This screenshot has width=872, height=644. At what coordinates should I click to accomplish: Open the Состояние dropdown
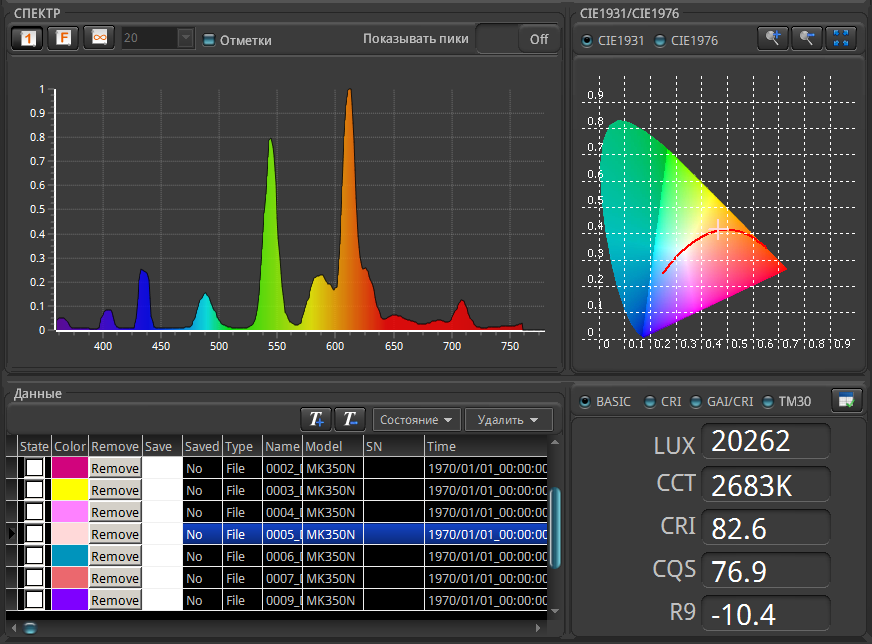tap(416, 420)
